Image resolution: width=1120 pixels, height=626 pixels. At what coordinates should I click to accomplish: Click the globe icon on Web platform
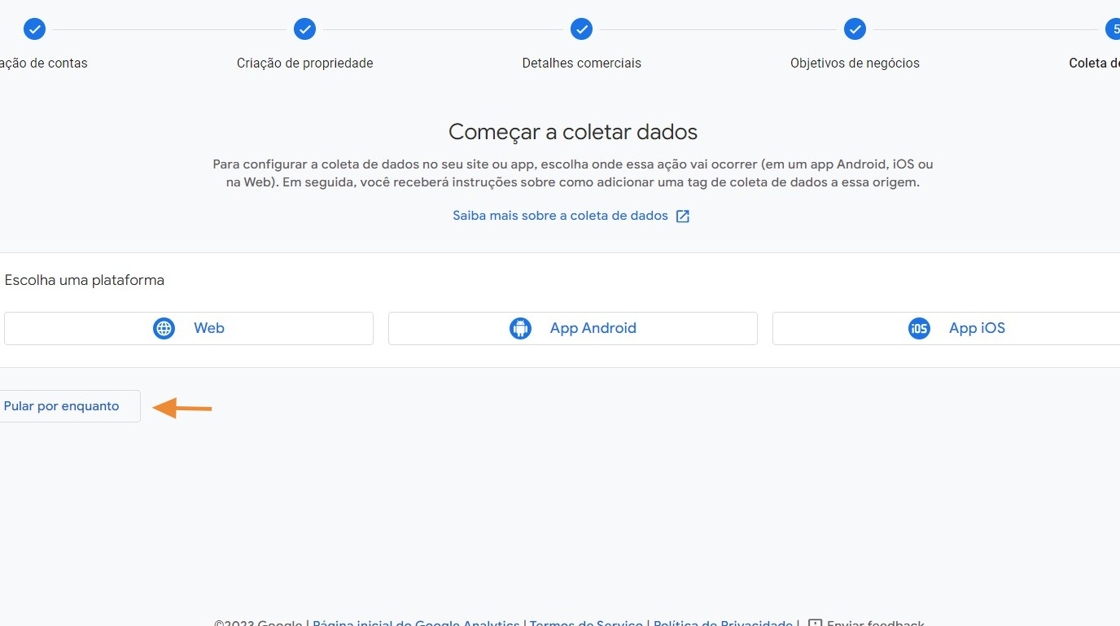point(164,328)
